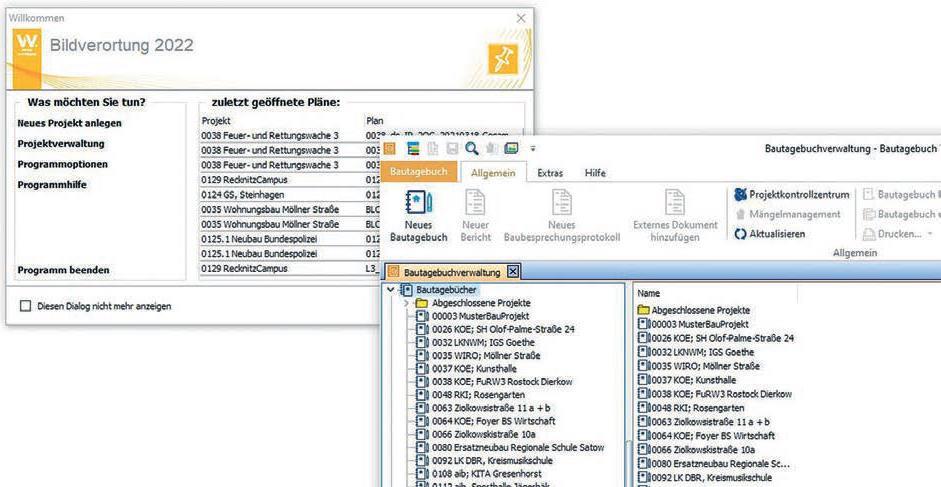941x487 pixels.
Task: Select the Bautagebuchverwaltung document tab
Action: click(451, 272)
